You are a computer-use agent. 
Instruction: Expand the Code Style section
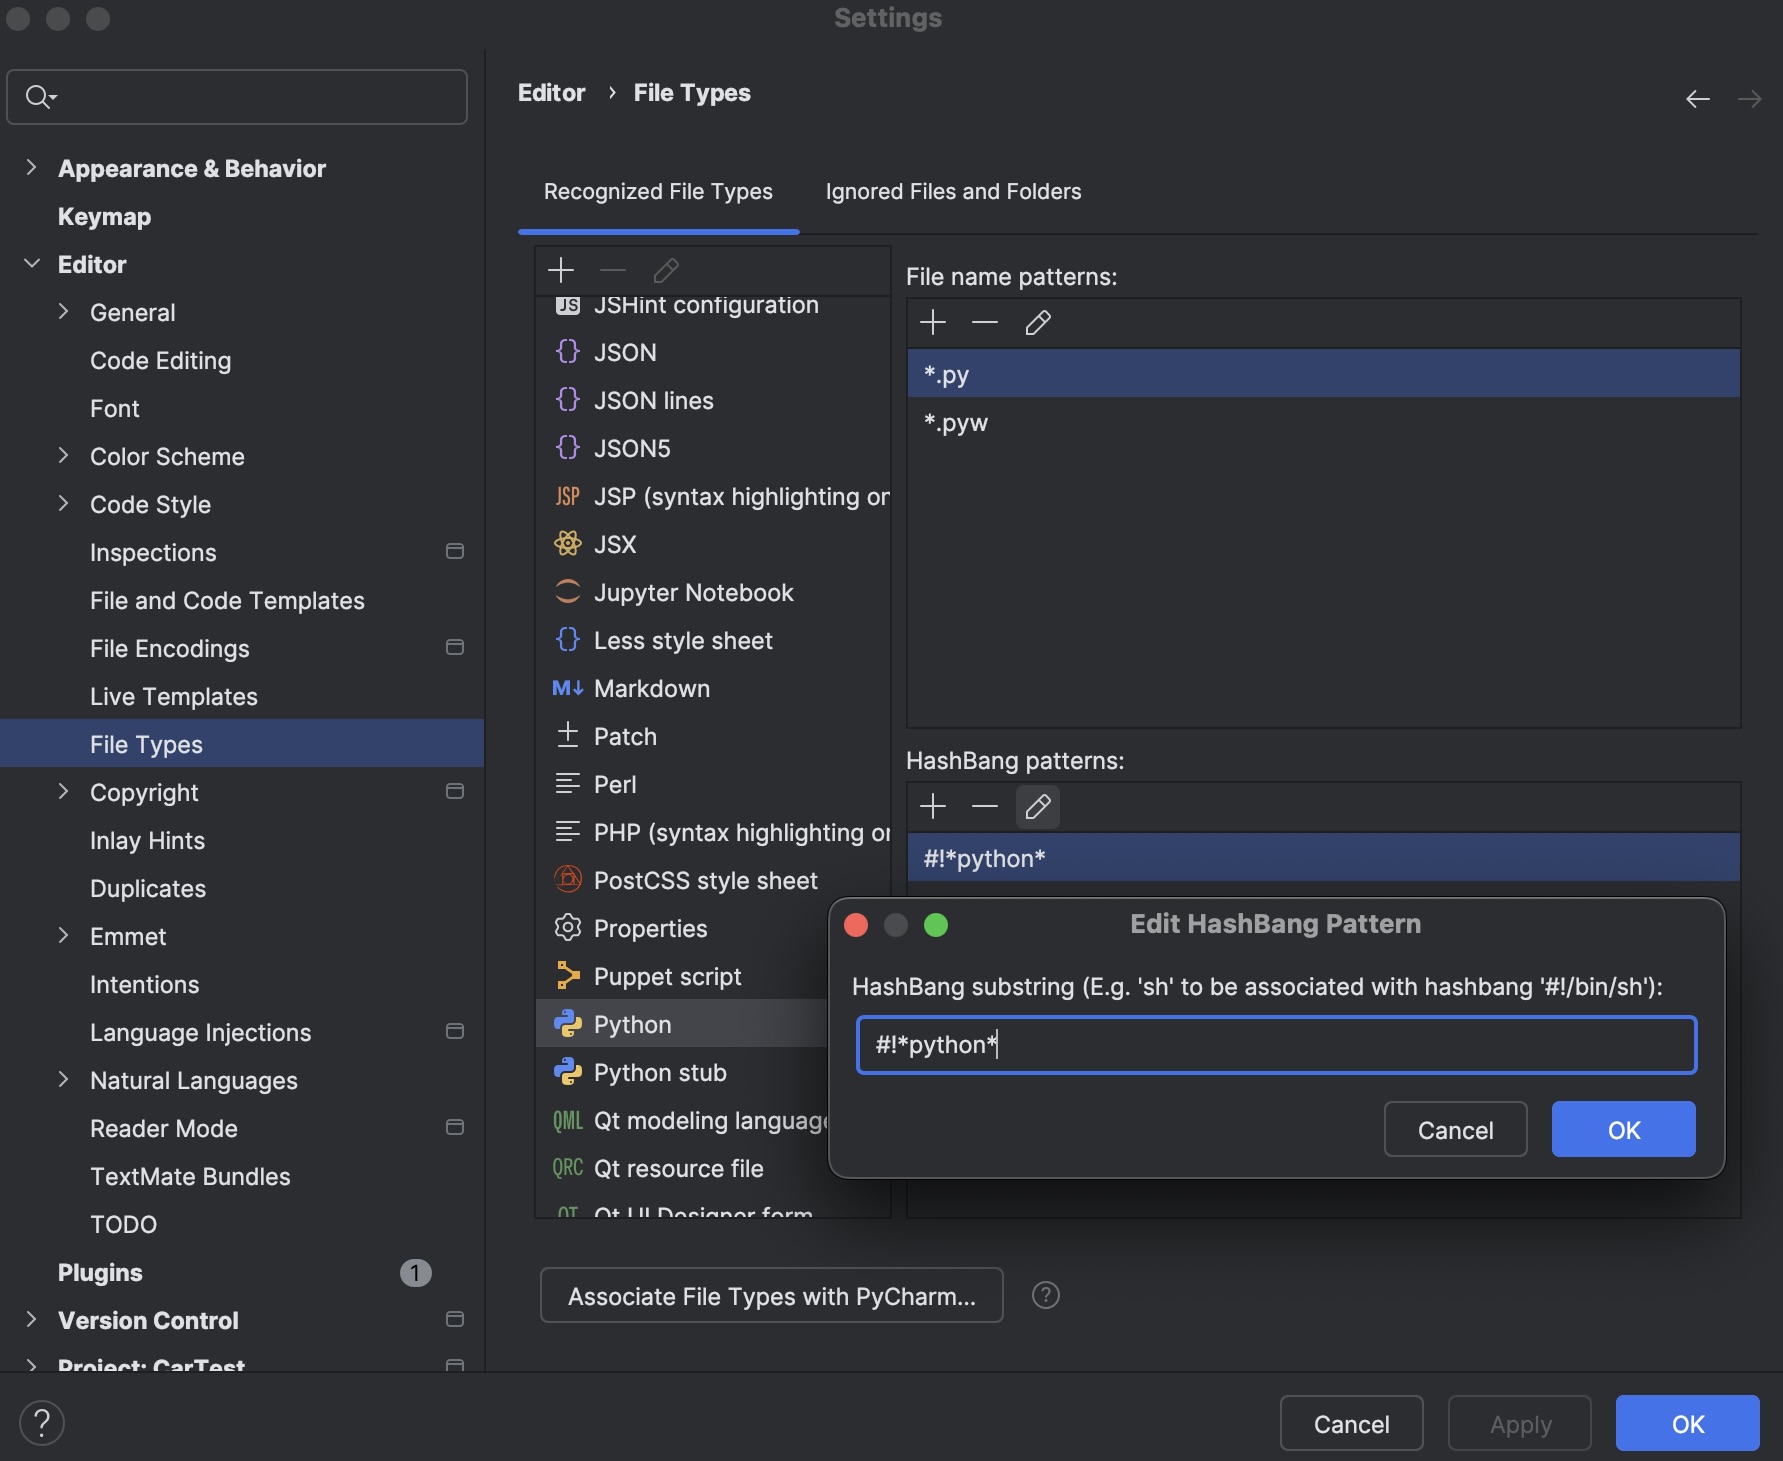(x=63, y=504)
